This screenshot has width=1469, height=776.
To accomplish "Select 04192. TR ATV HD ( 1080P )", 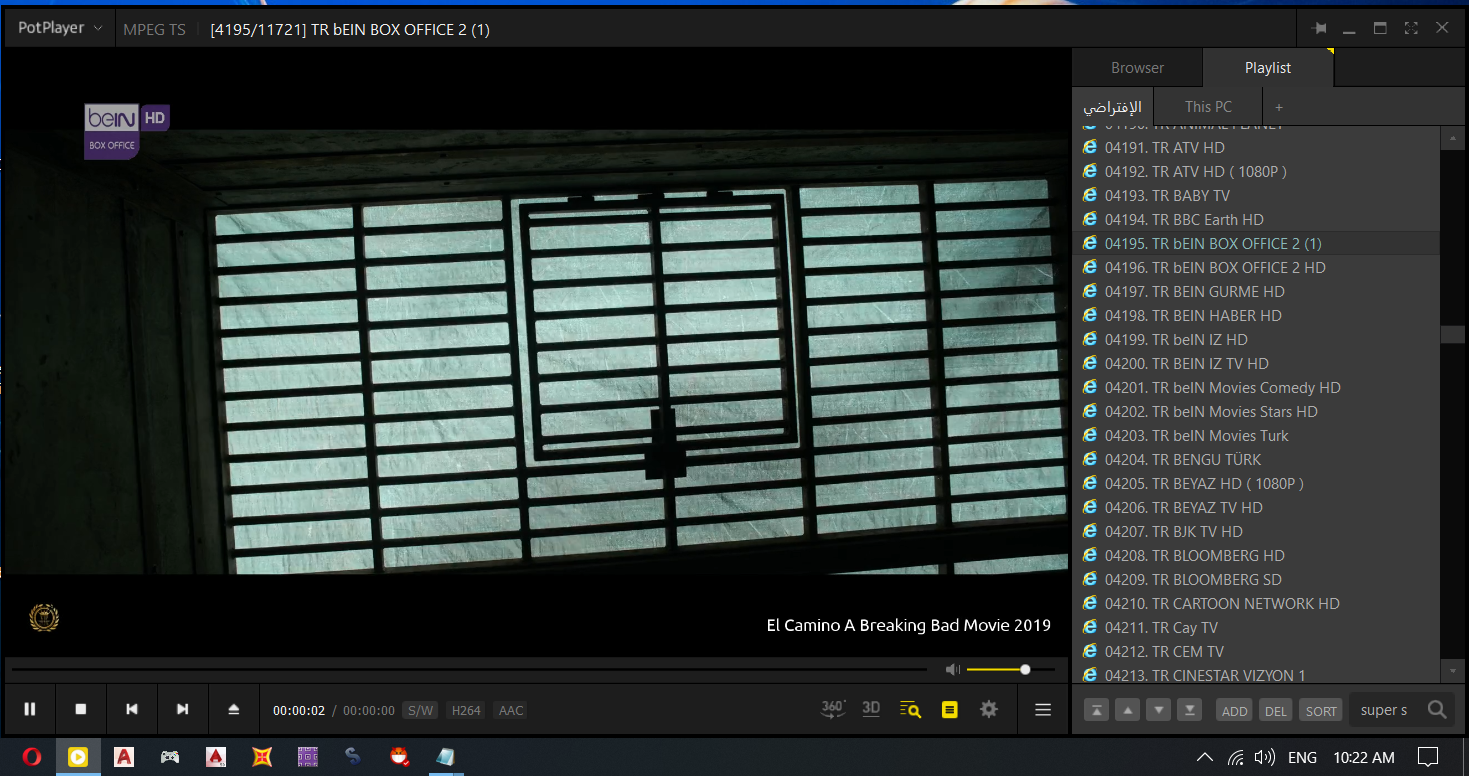I will [1256, 171].
